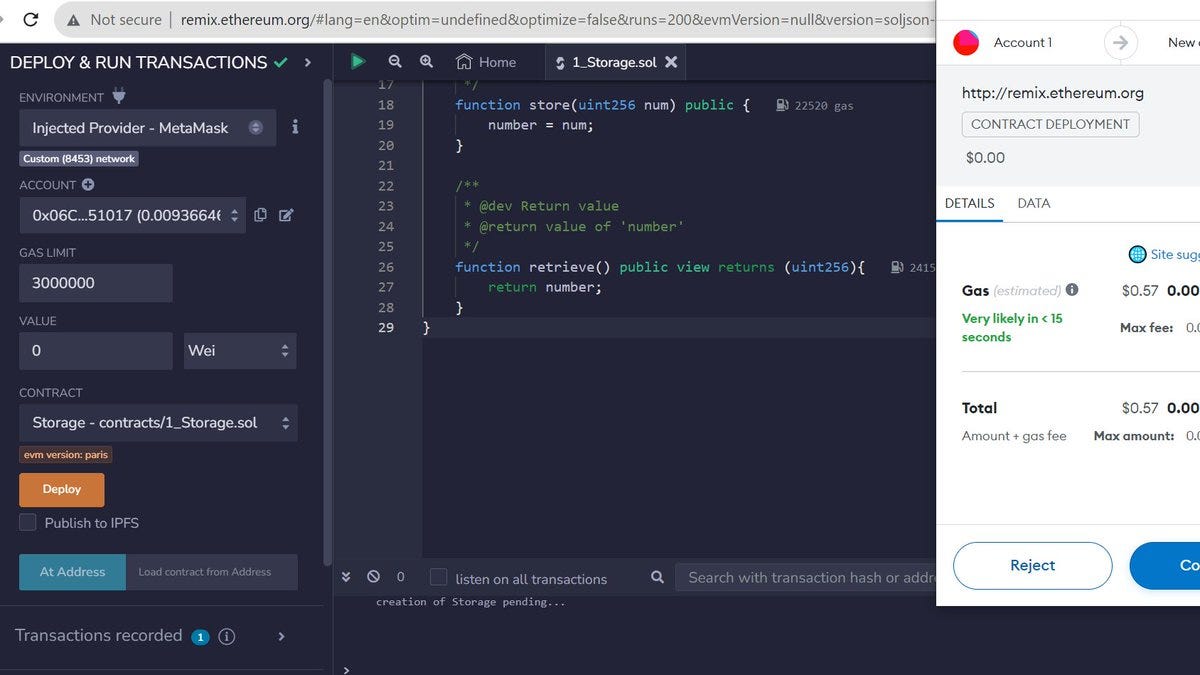
Task: Click the Home tab house icon
Action: tap(464, 62)
